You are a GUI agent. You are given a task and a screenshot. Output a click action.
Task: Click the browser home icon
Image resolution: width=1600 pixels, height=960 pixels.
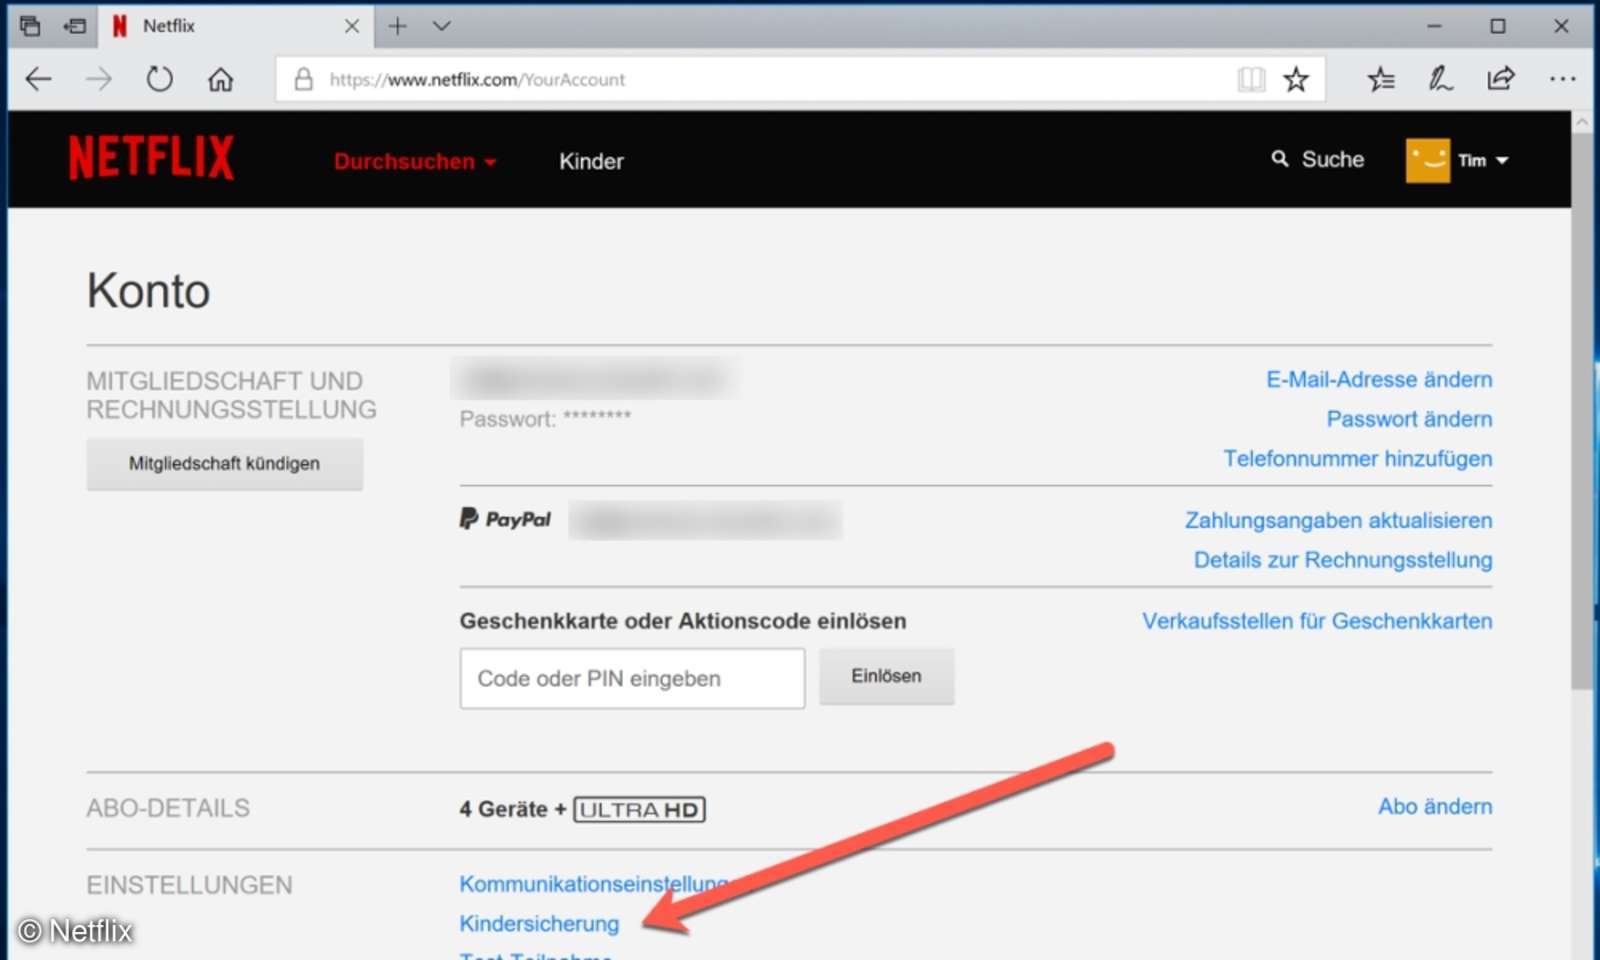coord(219,78)
